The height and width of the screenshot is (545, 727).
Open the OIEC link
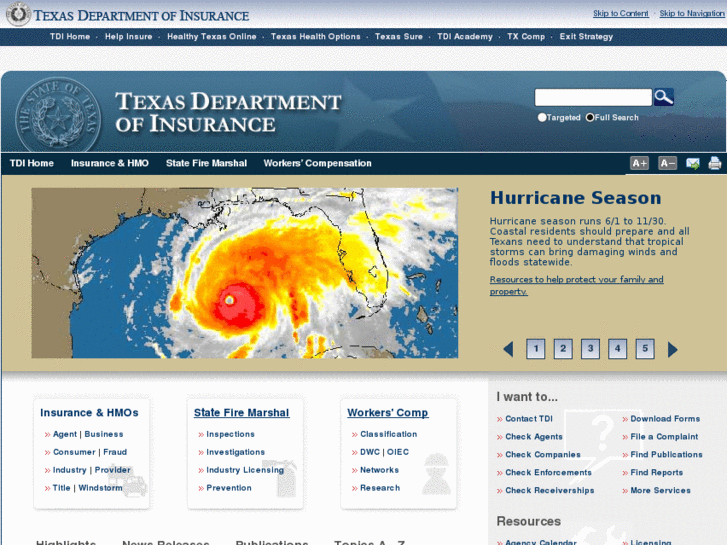[x=398, y=452]
